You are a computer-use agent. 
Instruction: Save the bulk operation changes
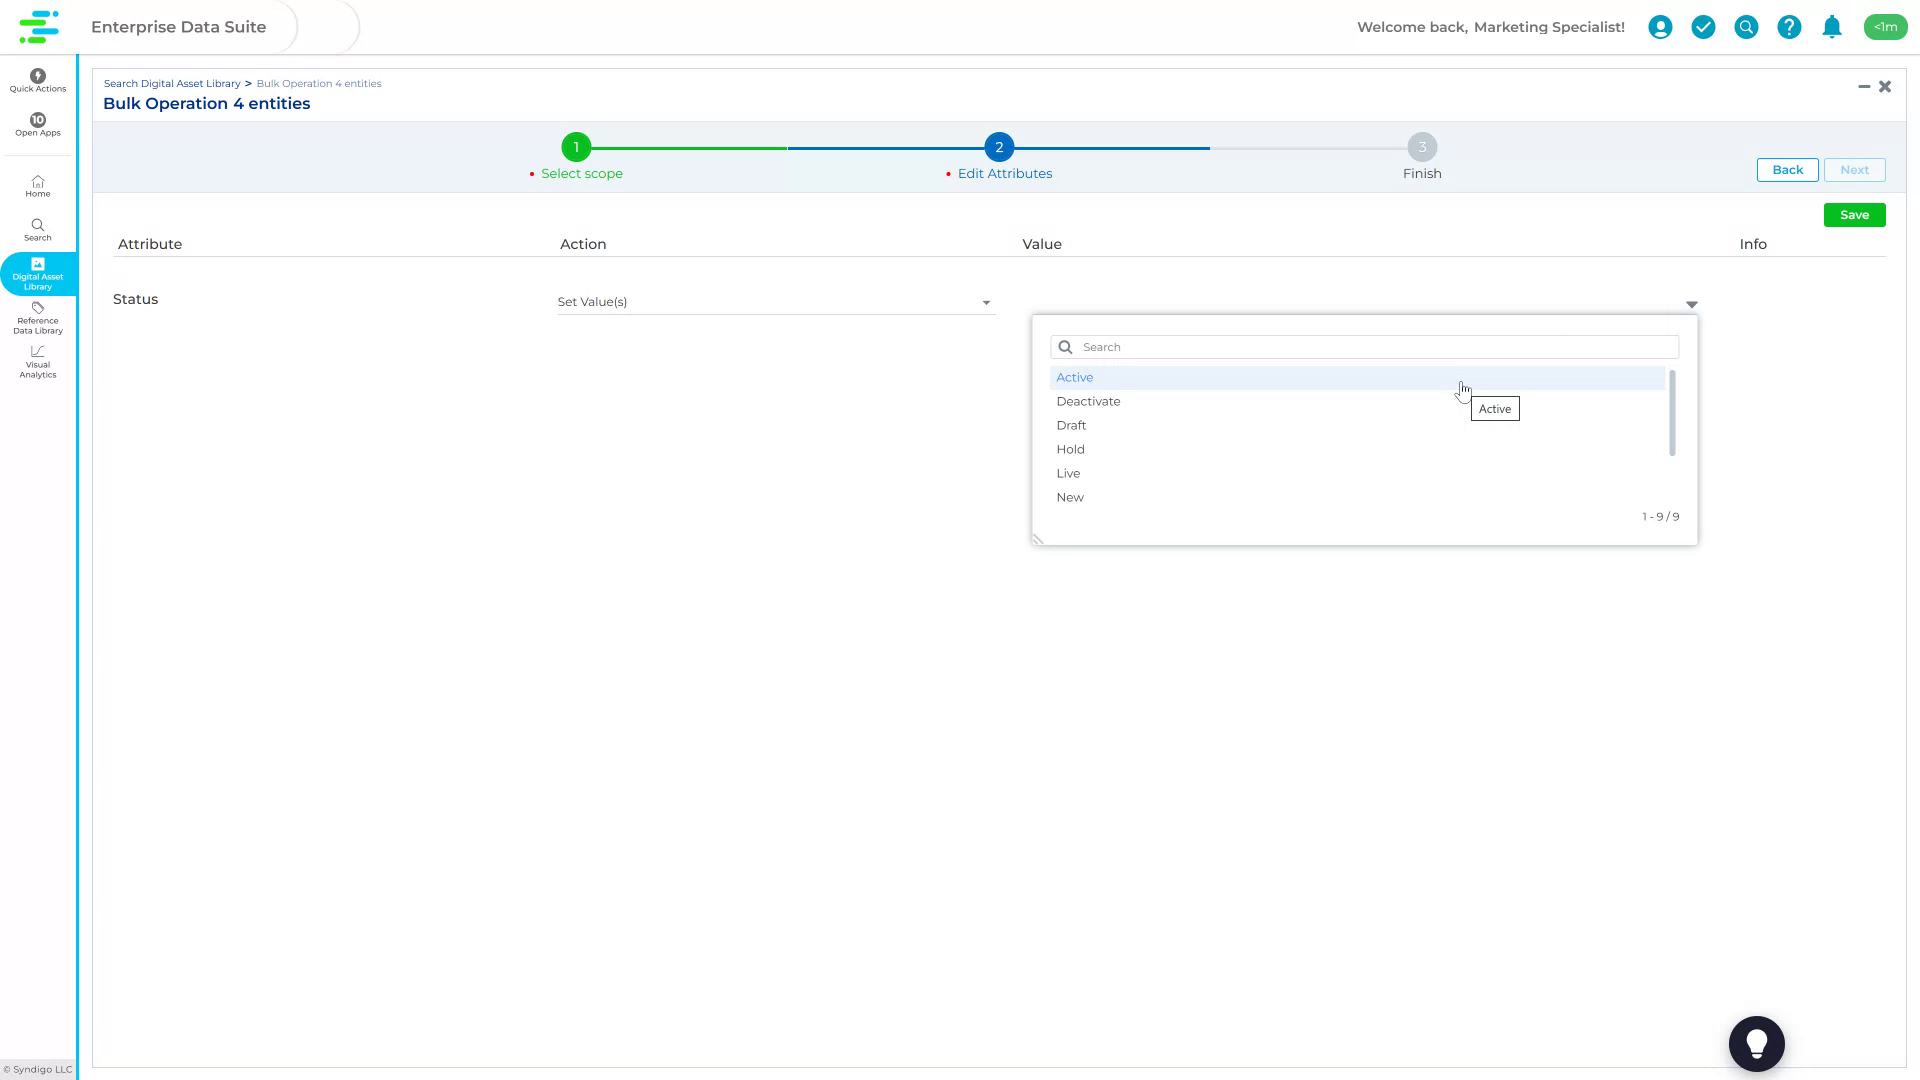point(1854,214)
